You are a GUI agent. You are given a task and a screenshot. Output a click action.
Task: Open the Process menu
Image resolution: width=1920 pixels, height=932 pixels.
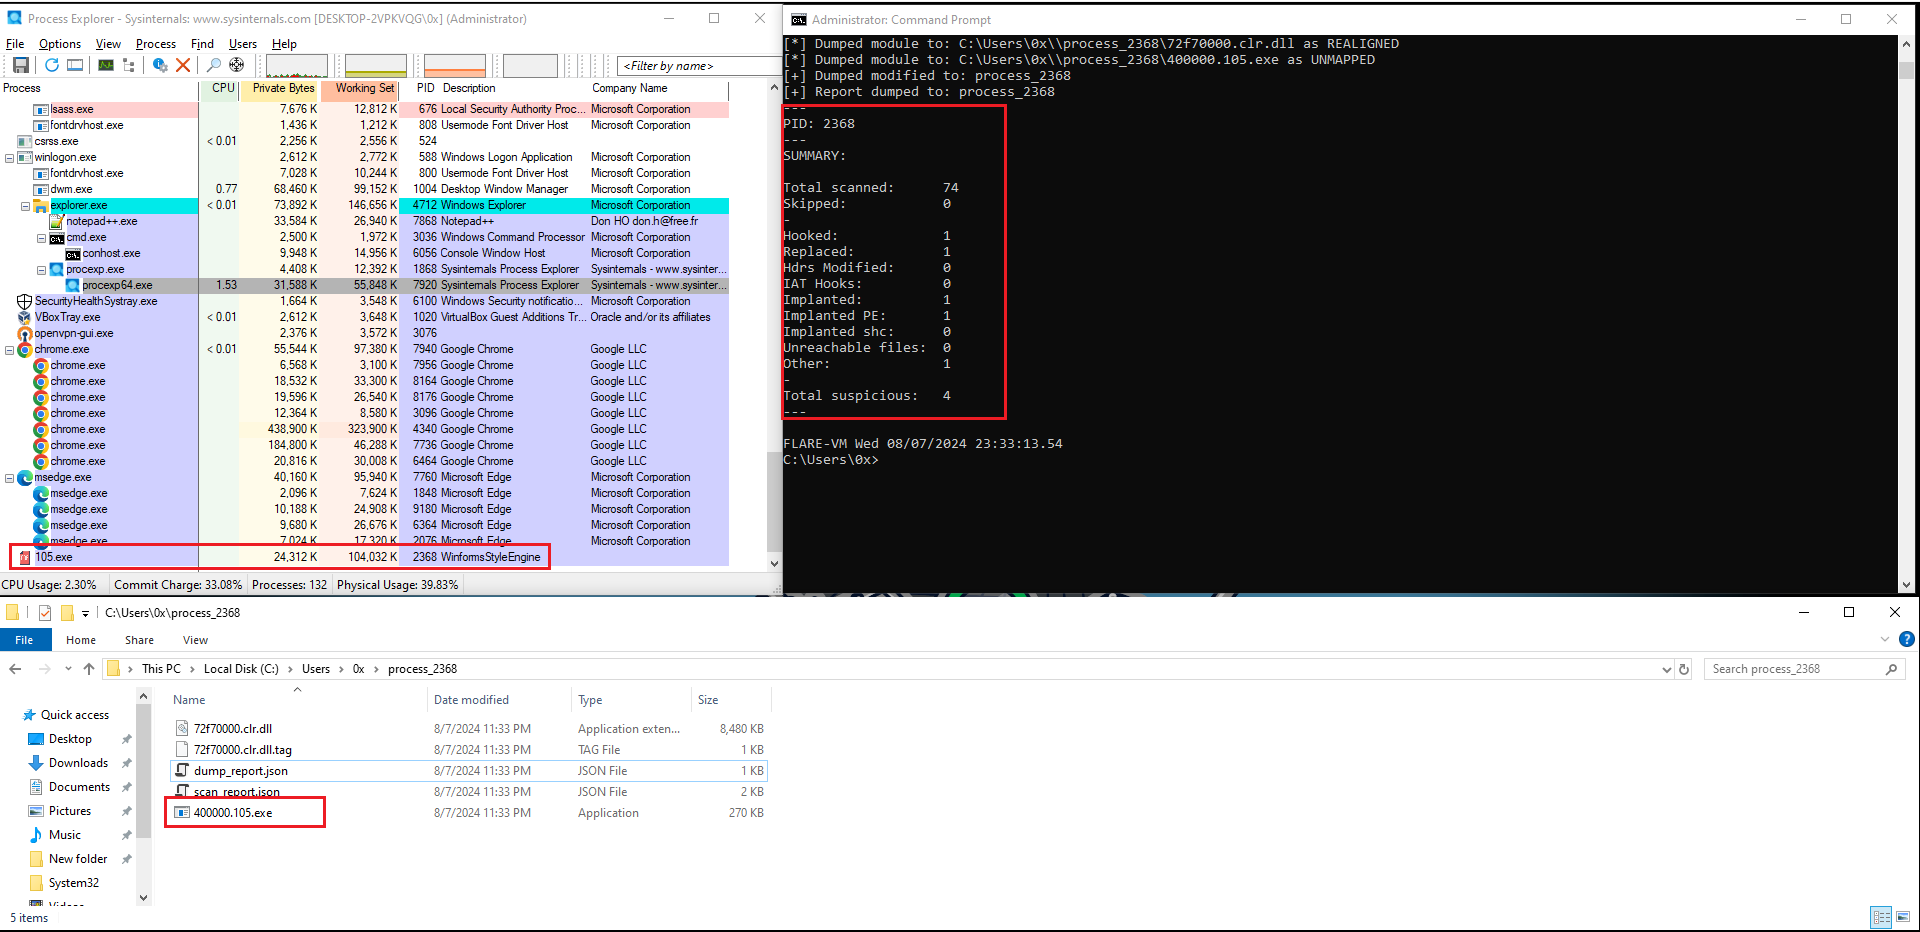155,44
